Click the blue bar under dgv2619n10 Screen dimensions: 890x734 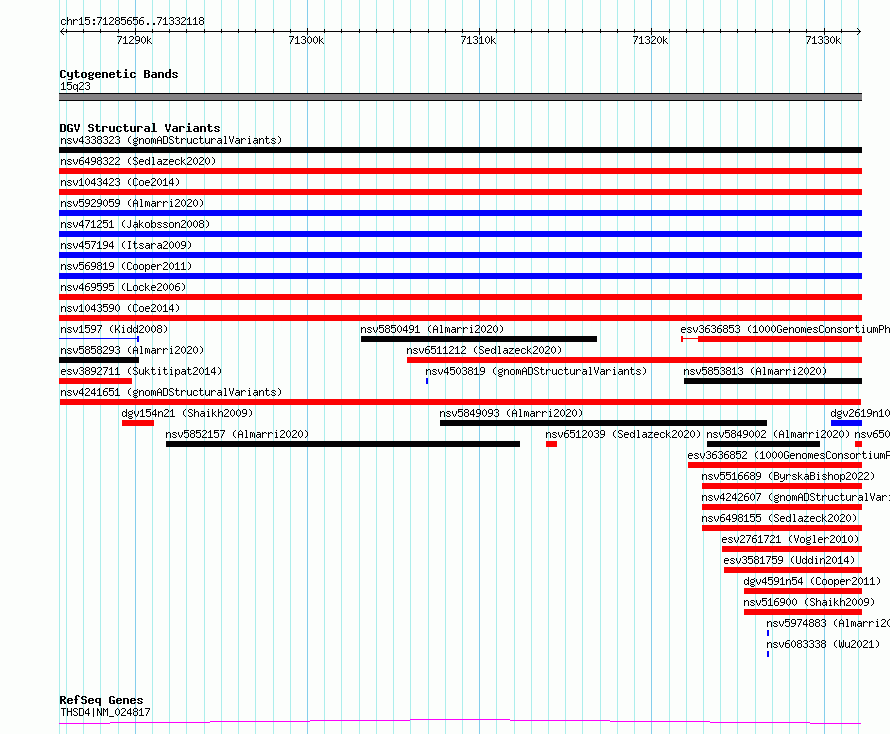(x=846, y=423)
